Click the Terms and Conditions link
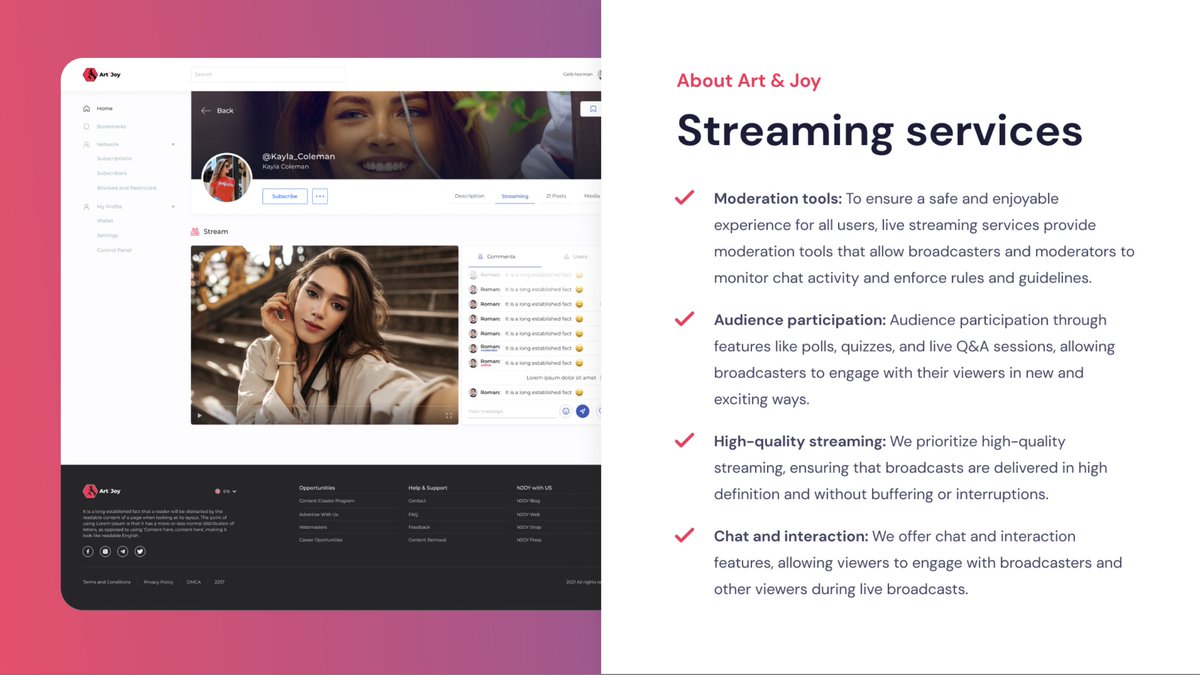 pos(106,582)
